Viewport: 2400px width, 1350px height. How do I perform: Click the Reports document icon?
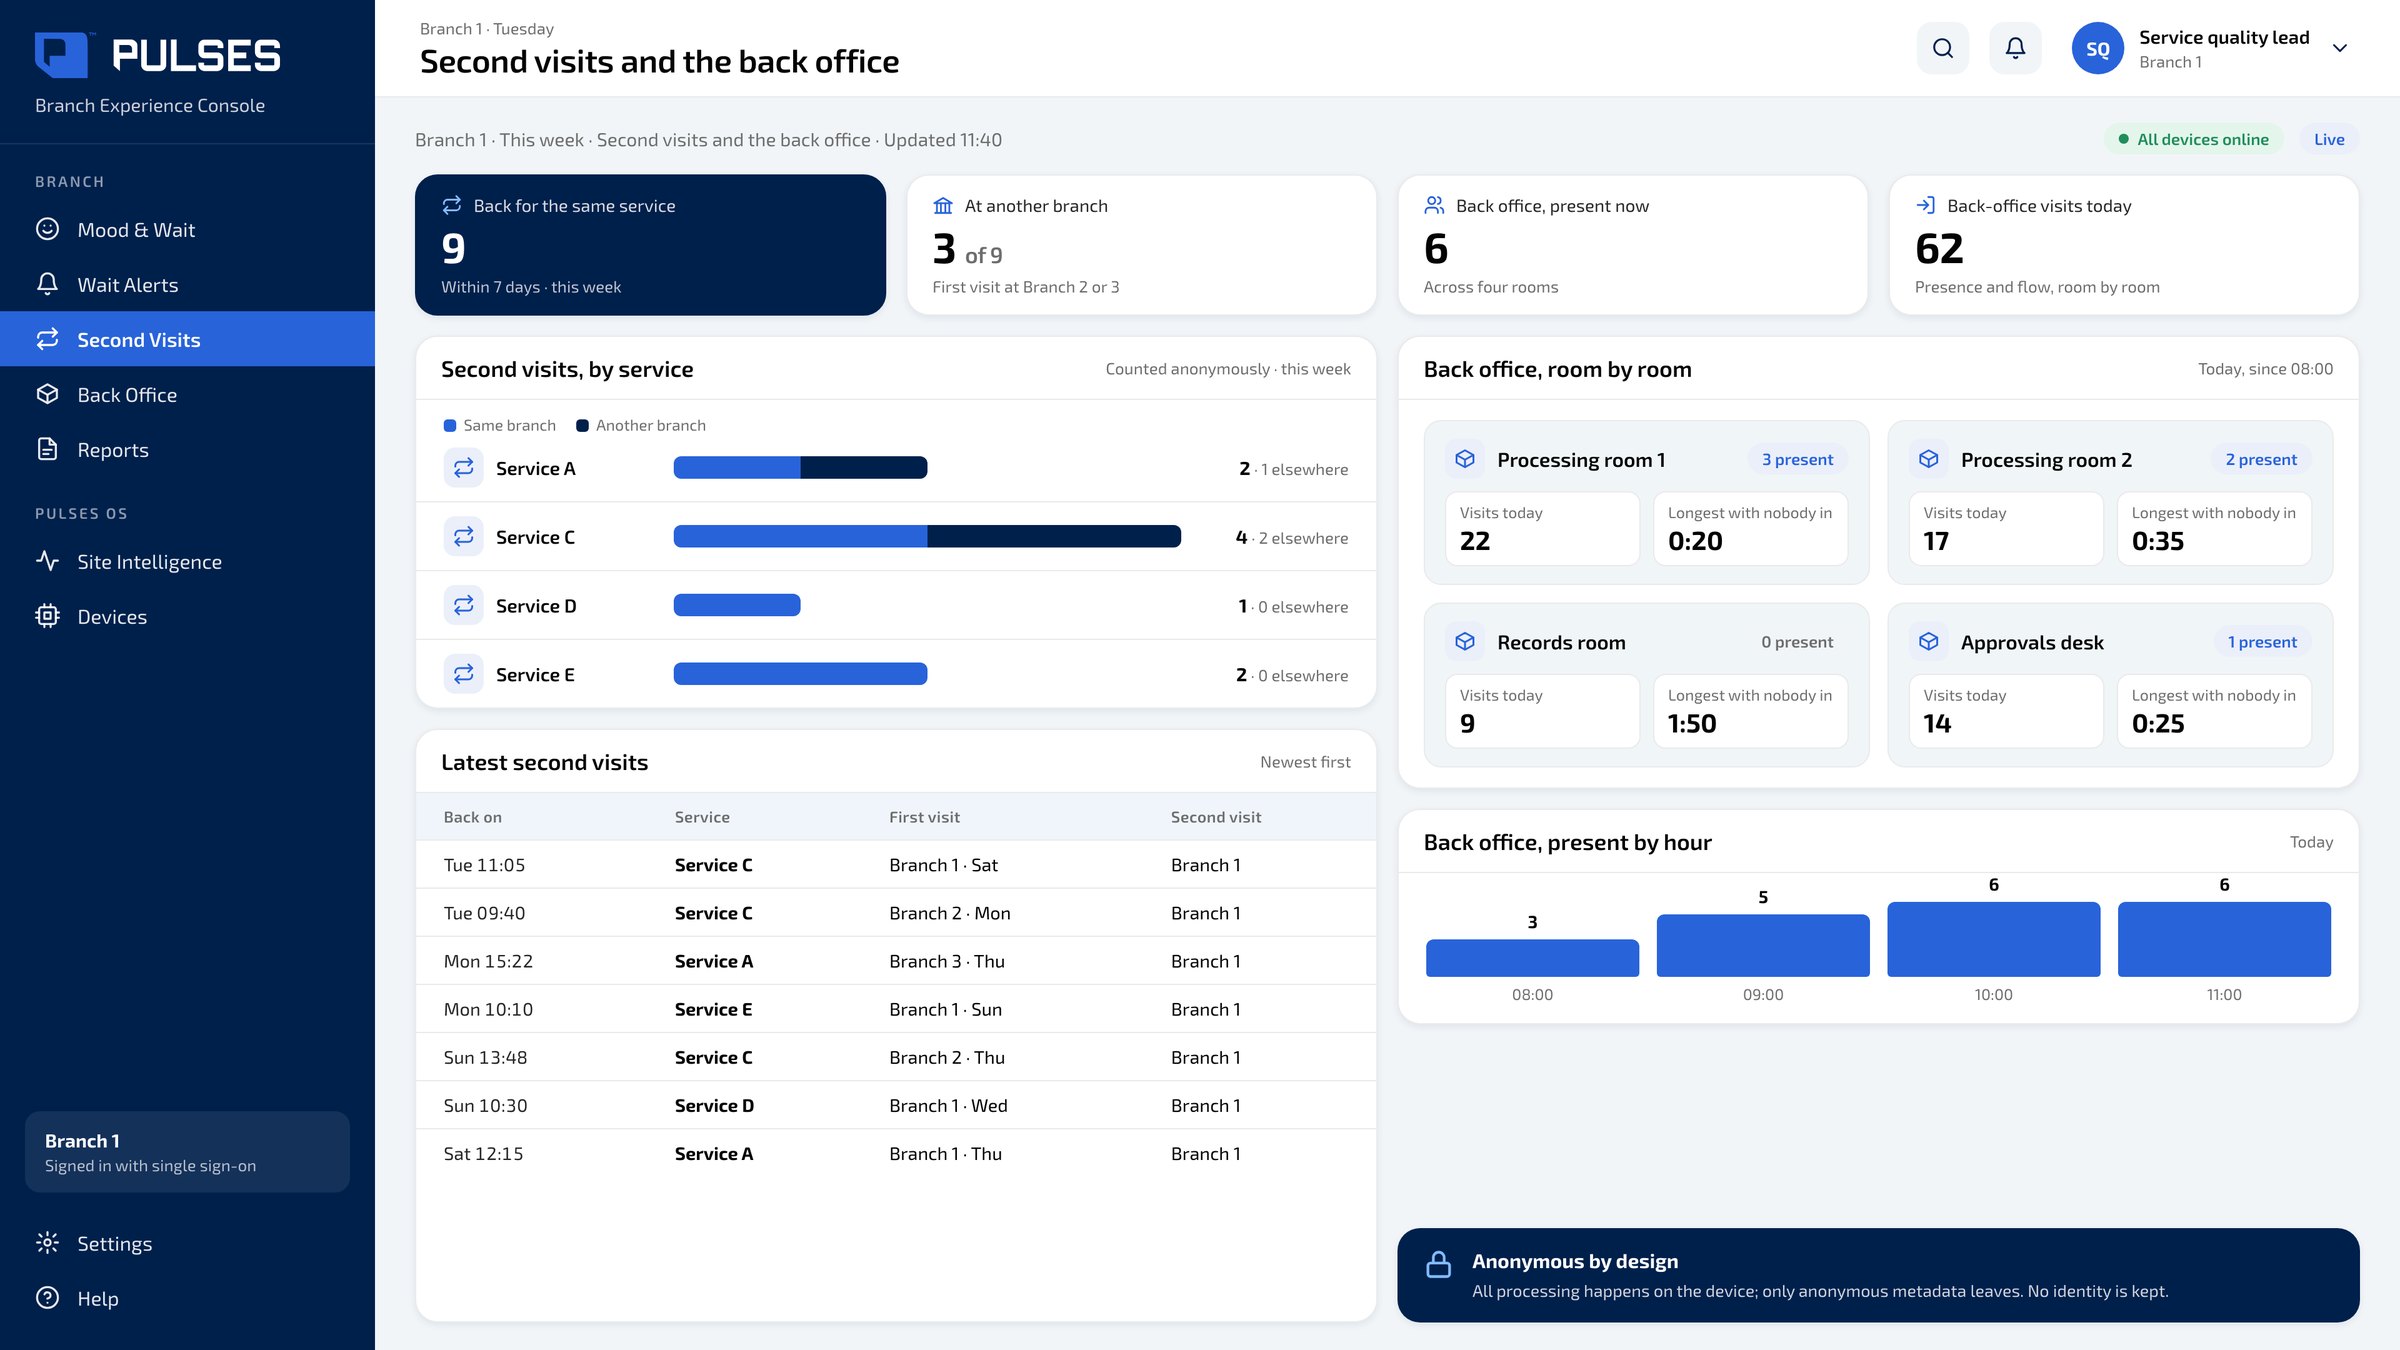[47, 449]
